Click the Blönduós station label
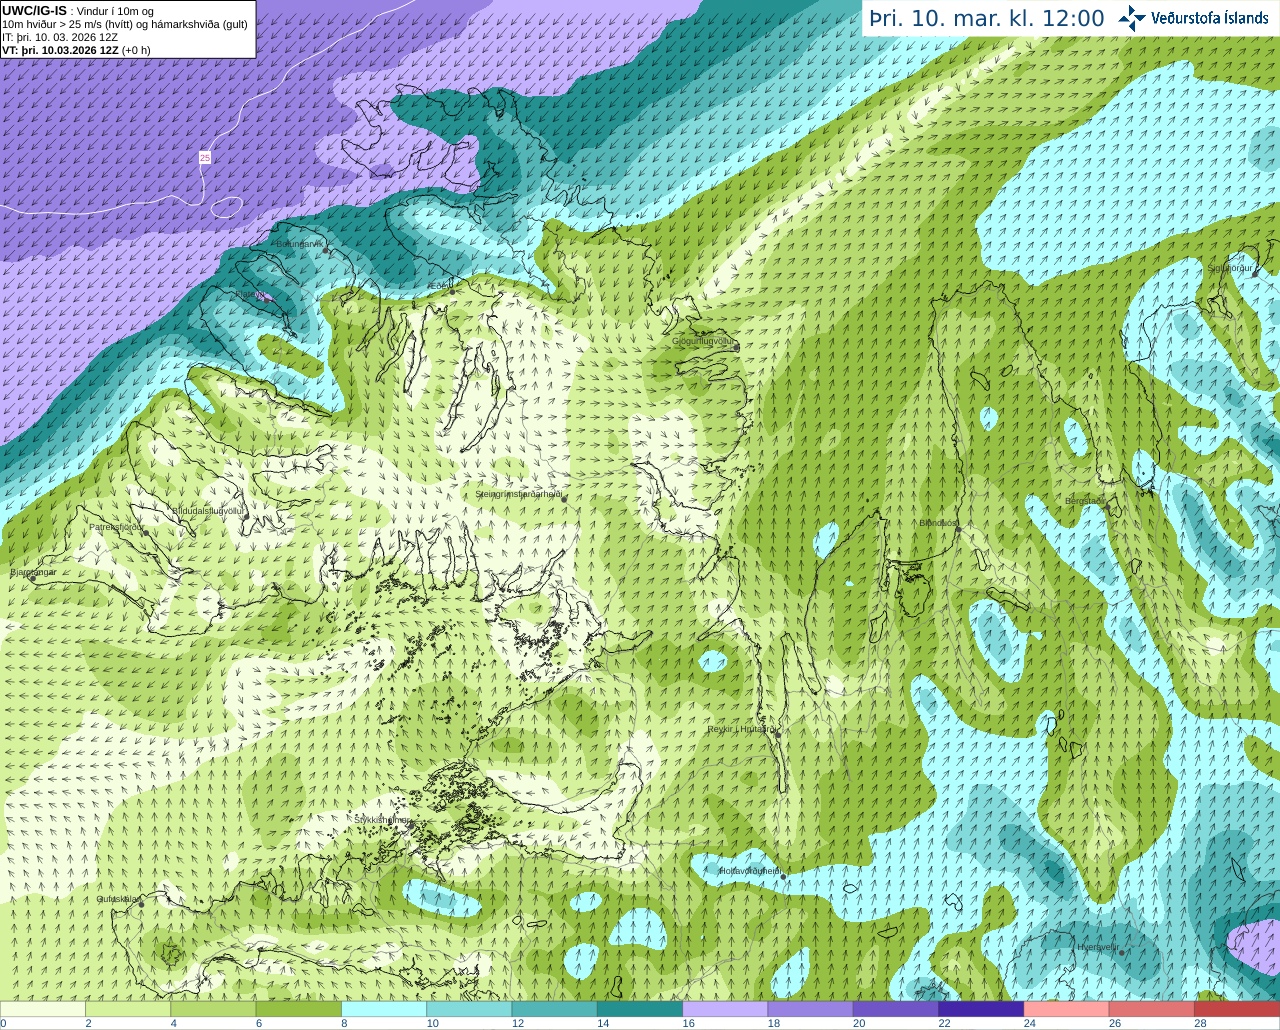This screenshot has height=1030, width=1280. (x=939, y=523)
